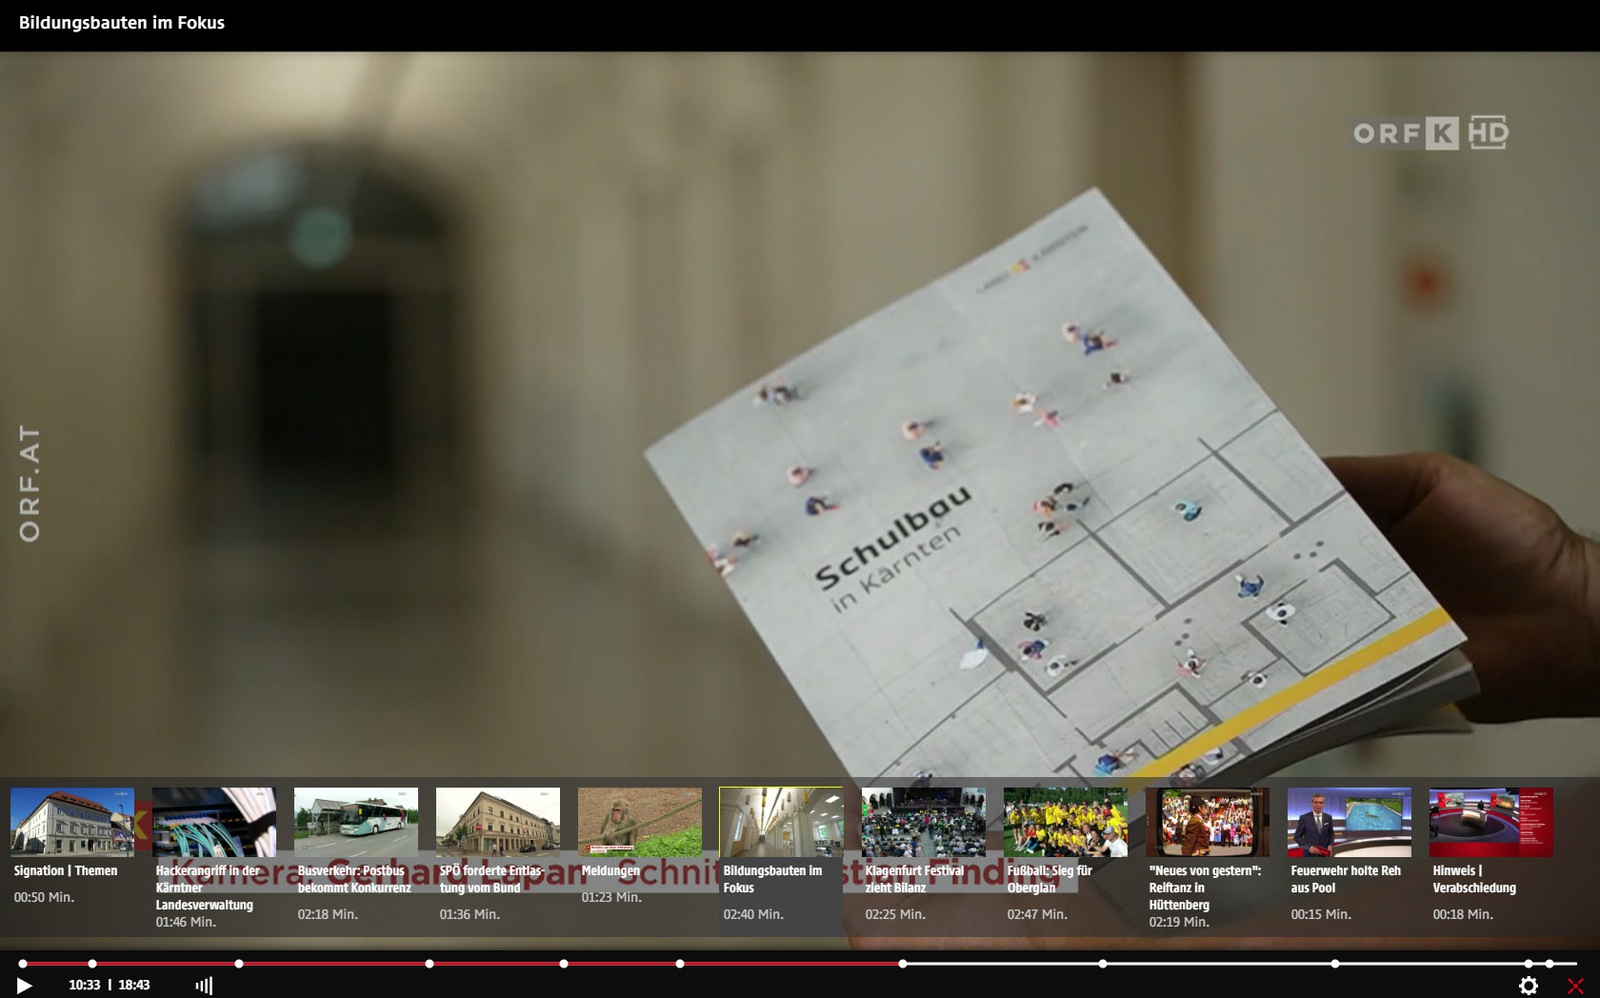Image resolution: width=1600 pixels, height=998 pixels.
Task: Open the player settings gear
Action: [1528, 985]
